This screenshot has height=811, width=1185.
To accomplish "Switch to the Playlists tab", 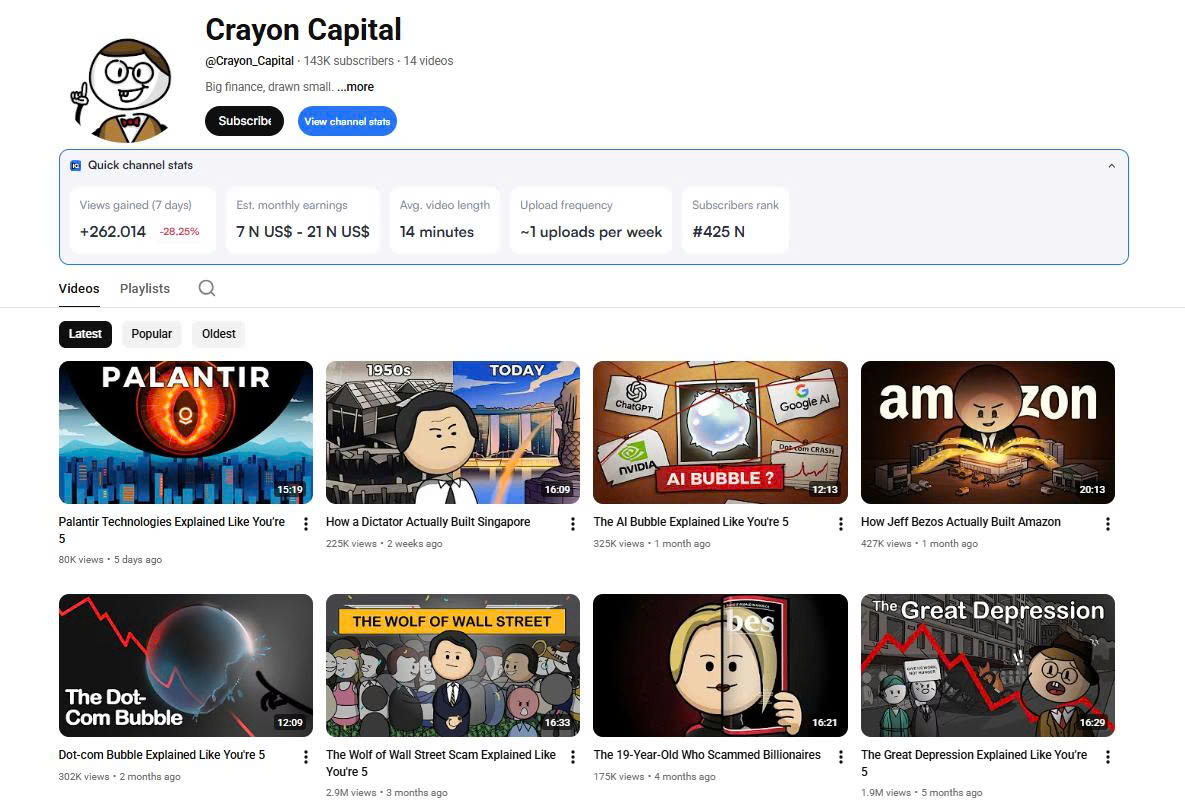I will pos(145,289).
